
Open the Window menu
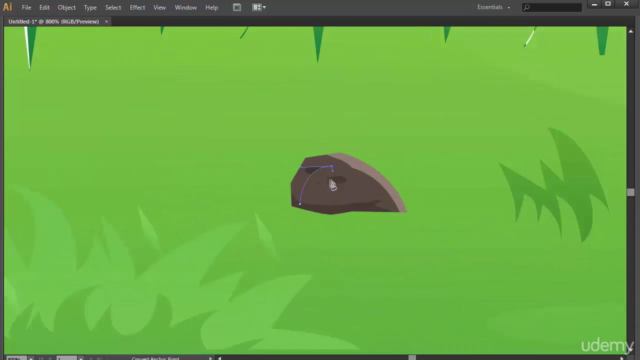click(x=186, y=7)
